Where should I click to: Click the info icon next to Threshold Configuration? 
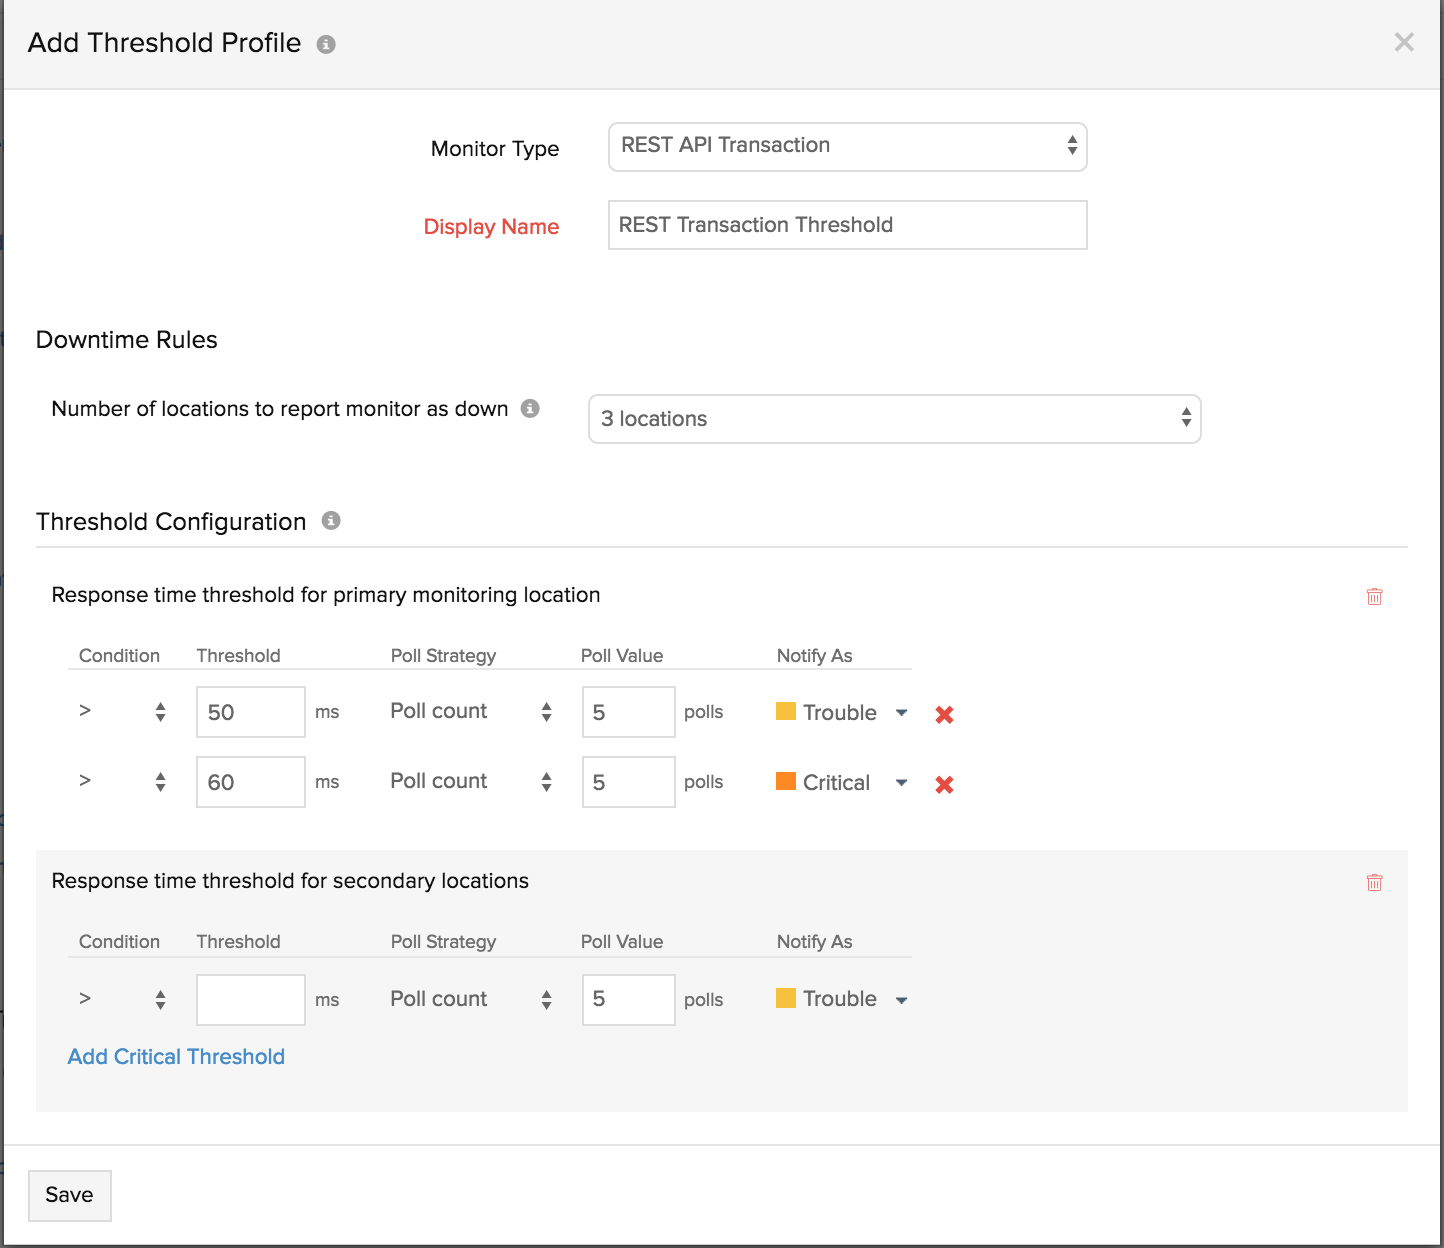(331, 520)
